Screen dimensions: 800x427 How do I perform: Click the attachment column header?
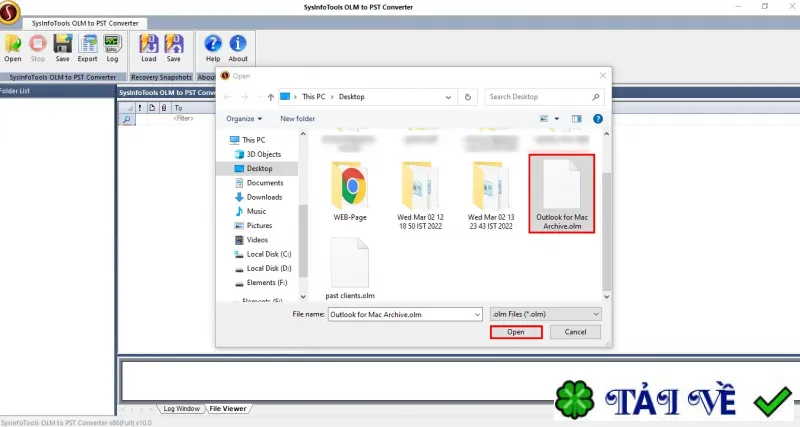(x=164, y=108)
